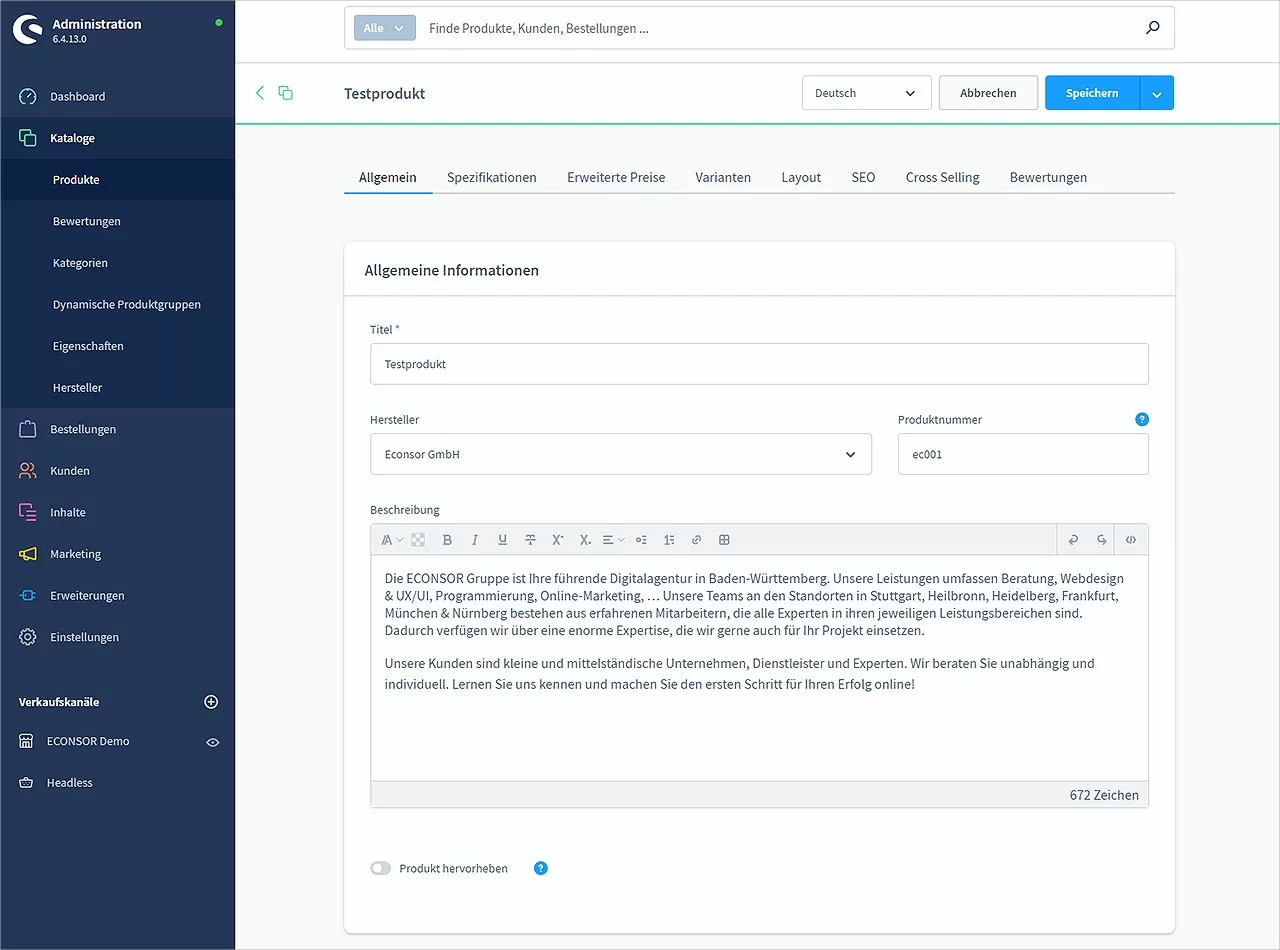Open the Produktnummer help tooltip
This screenshot has height=950, width=1280.
pos(1142,419)
